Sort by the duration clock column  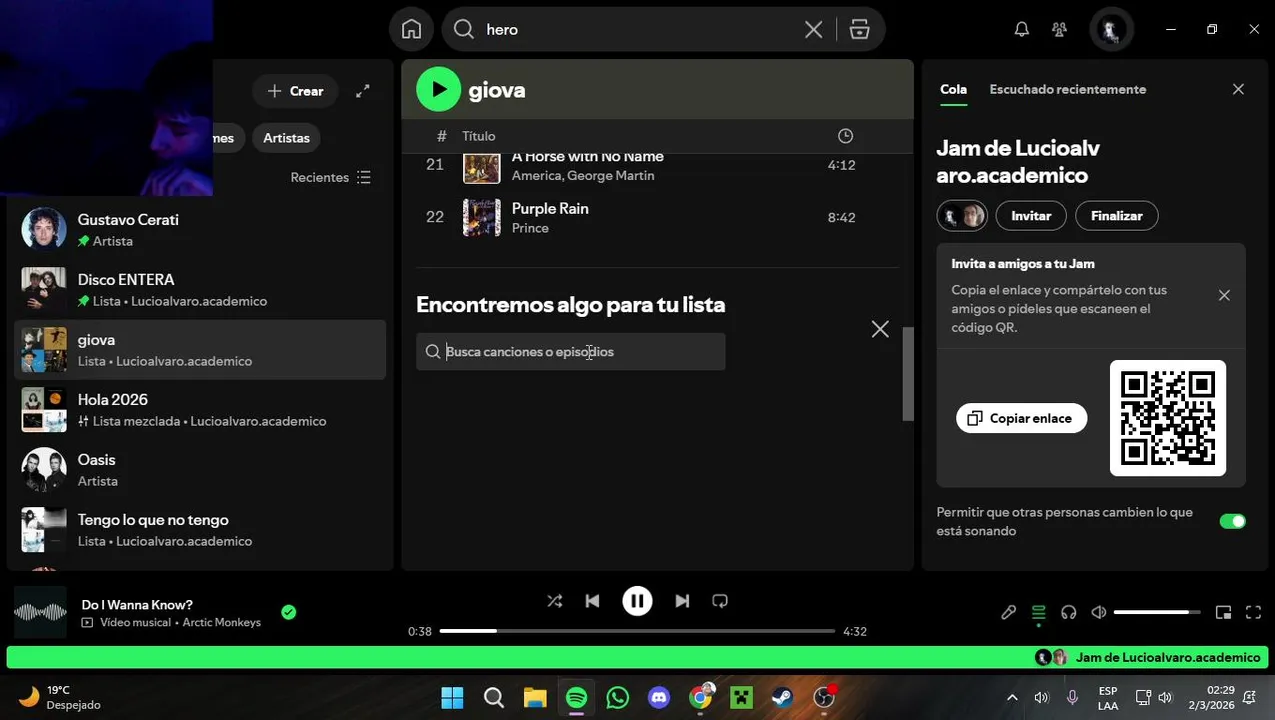845,136
